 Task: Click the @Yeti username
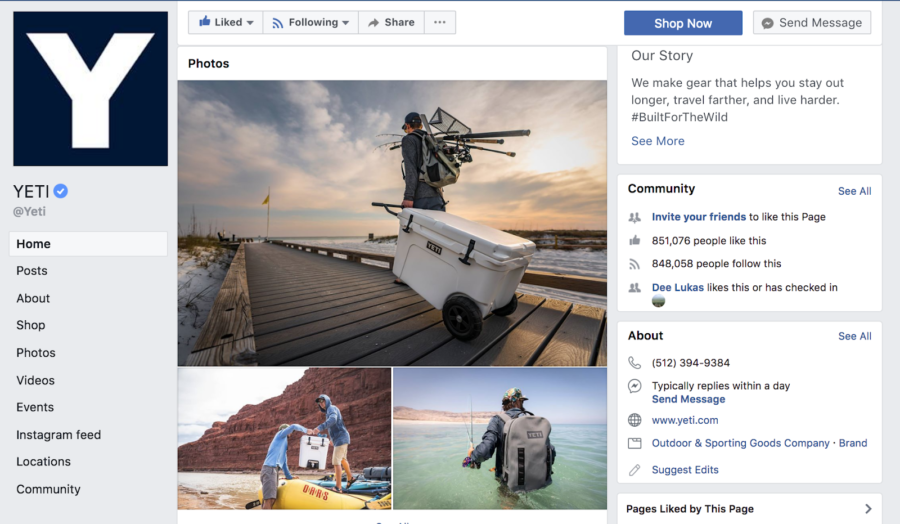point(29,212)
